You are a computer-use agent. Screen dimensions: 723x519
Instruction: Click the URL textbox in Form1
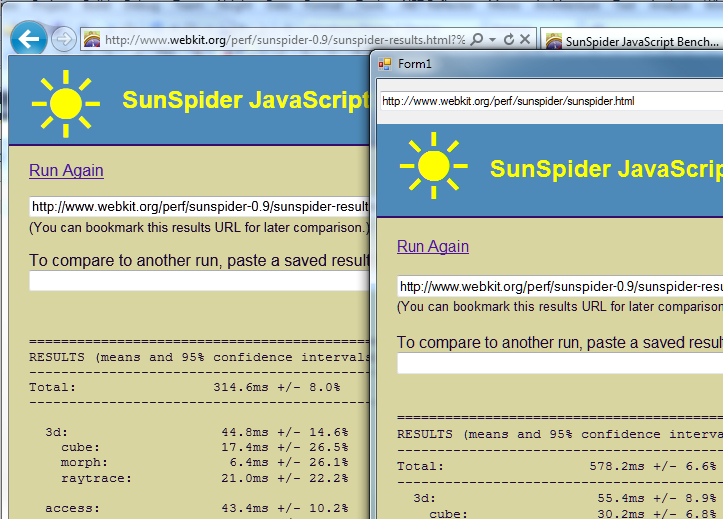pos(551,101)
